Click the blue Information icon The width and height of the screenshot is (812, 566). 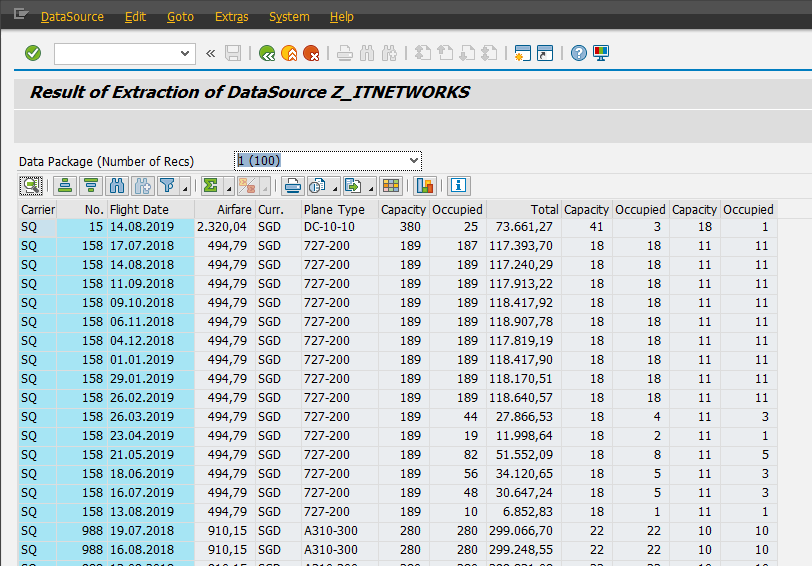(x=459, y=185)
